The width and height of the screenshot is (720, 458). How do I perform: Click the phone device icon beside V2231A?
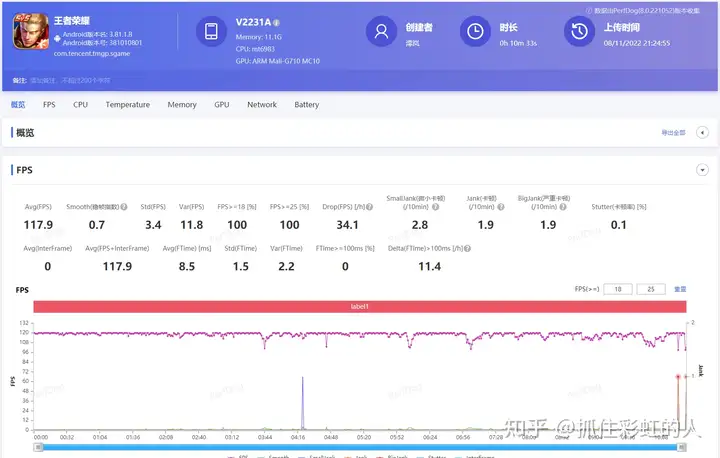click(x=211, y=31)
